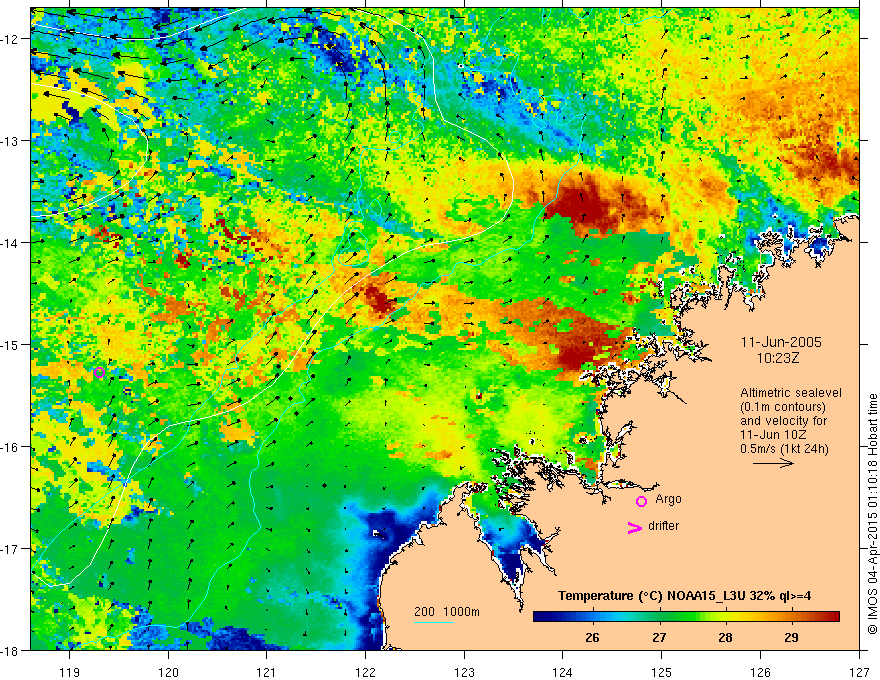The height and width of the screenshot is (680, 880).
Task: Click the temperature color bar
Action: pyautogui.click(x=686, y=617)
